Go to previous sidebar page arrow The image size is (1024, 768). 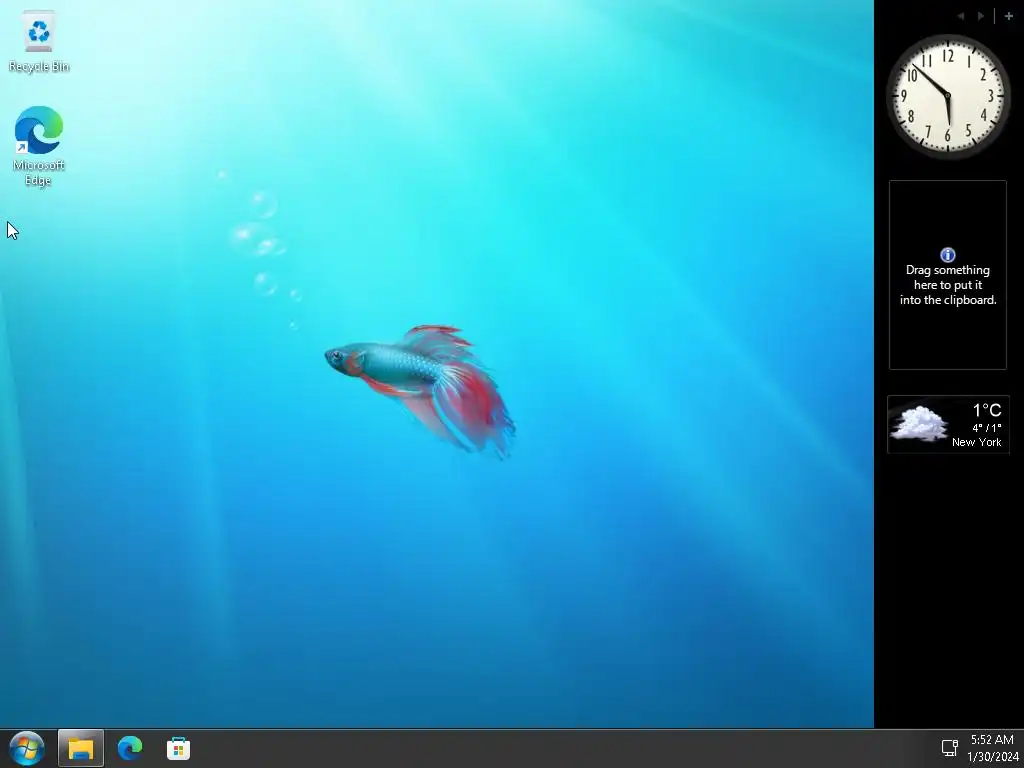click(961, 16)
